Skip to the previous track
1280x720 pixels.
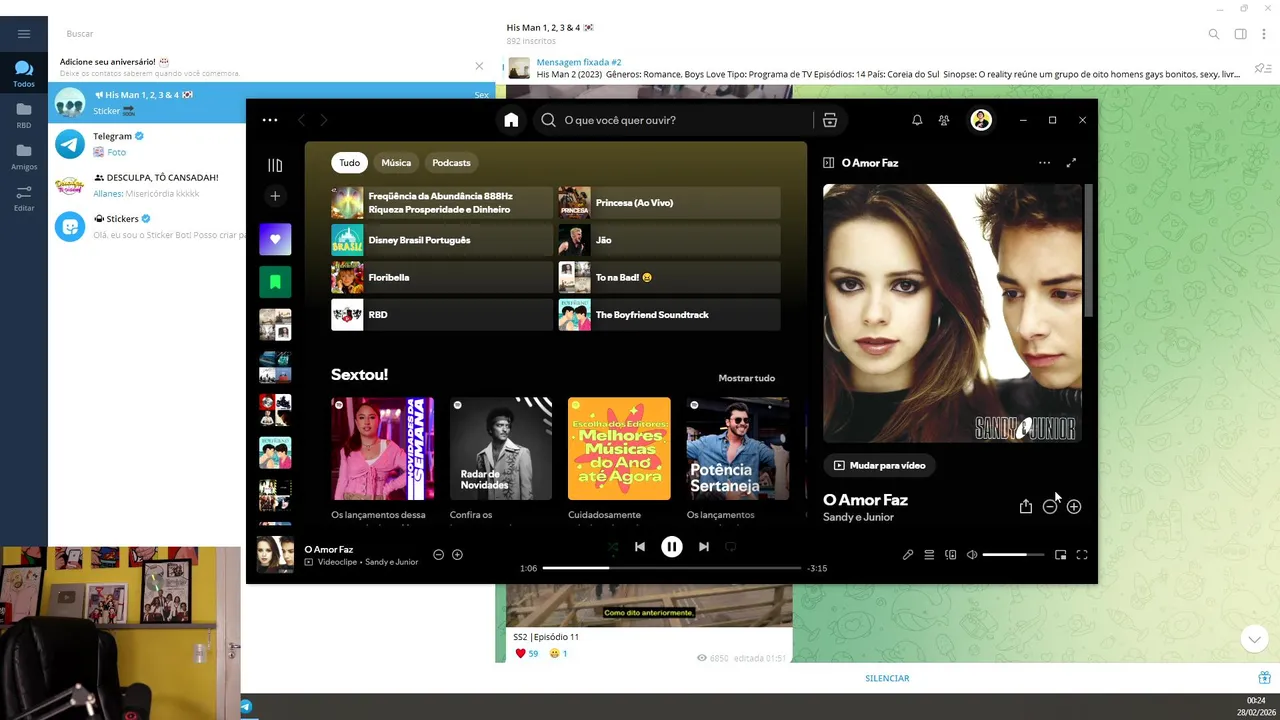tap(640, 547)
